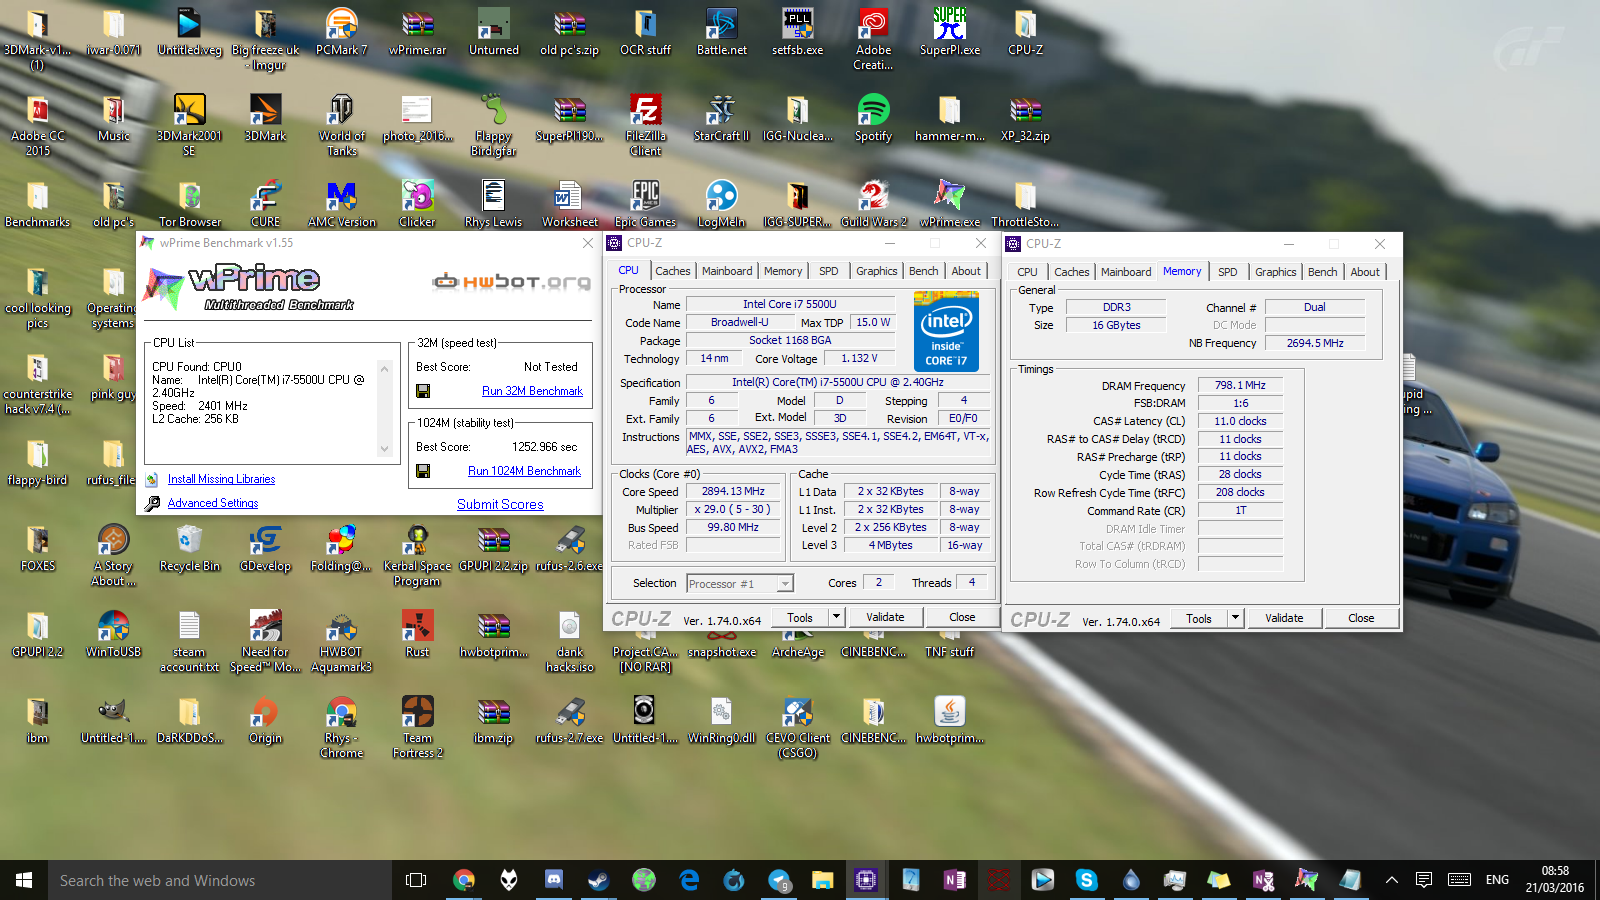Screen dimensions: 1600x900
Task: Expand Tools dropdown arrow in left CPU-Z window
Action: (x=837, y=617)
